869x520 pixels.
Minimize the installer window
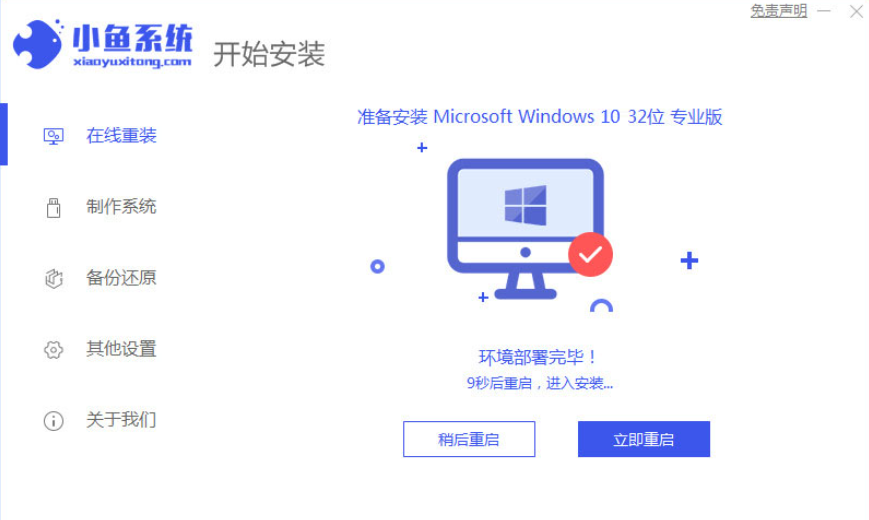(x=824, y=11)
